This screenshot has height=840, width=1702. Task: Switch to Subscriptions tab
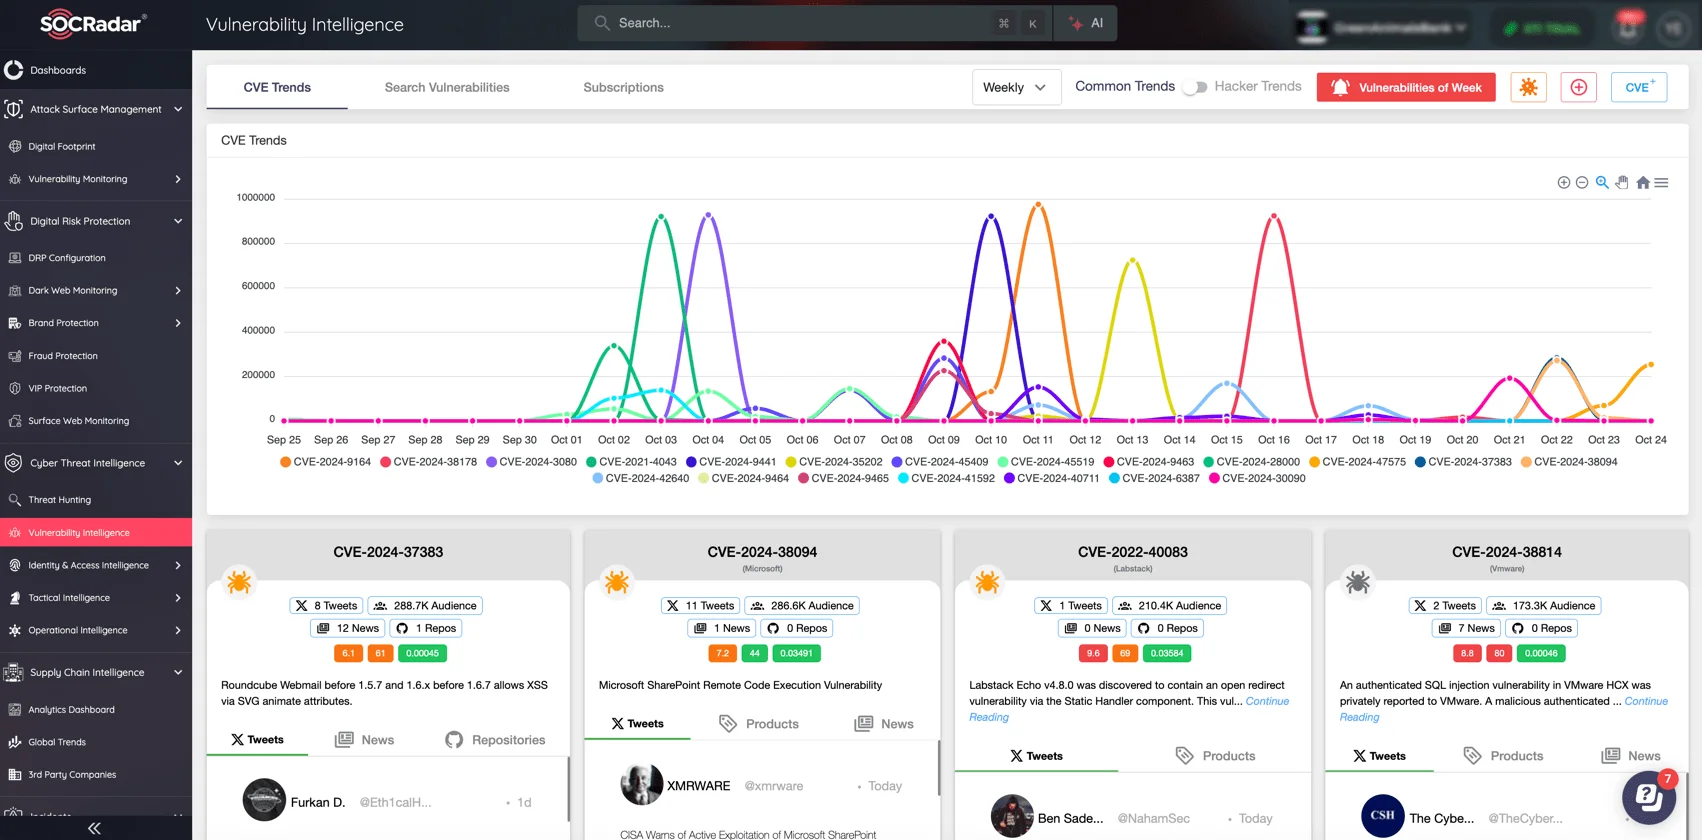623,87
